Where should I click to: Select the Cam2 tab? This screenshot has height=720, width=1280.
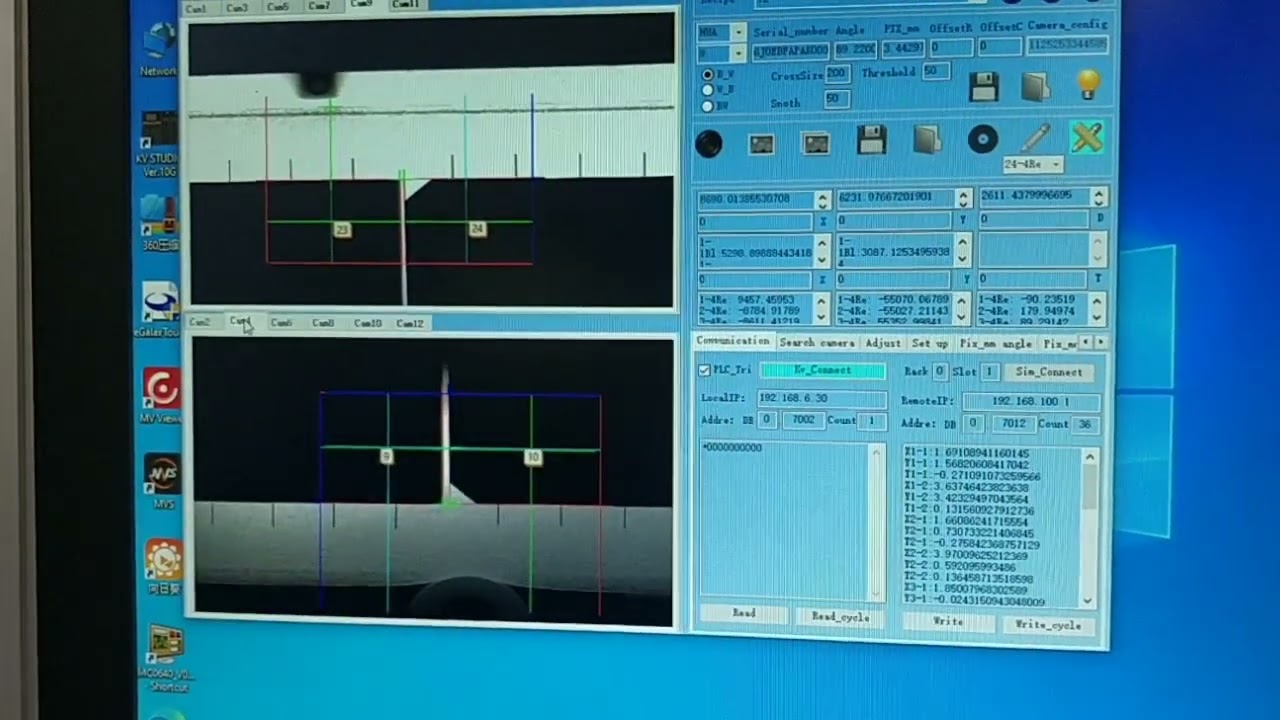[x=200, y=322]
